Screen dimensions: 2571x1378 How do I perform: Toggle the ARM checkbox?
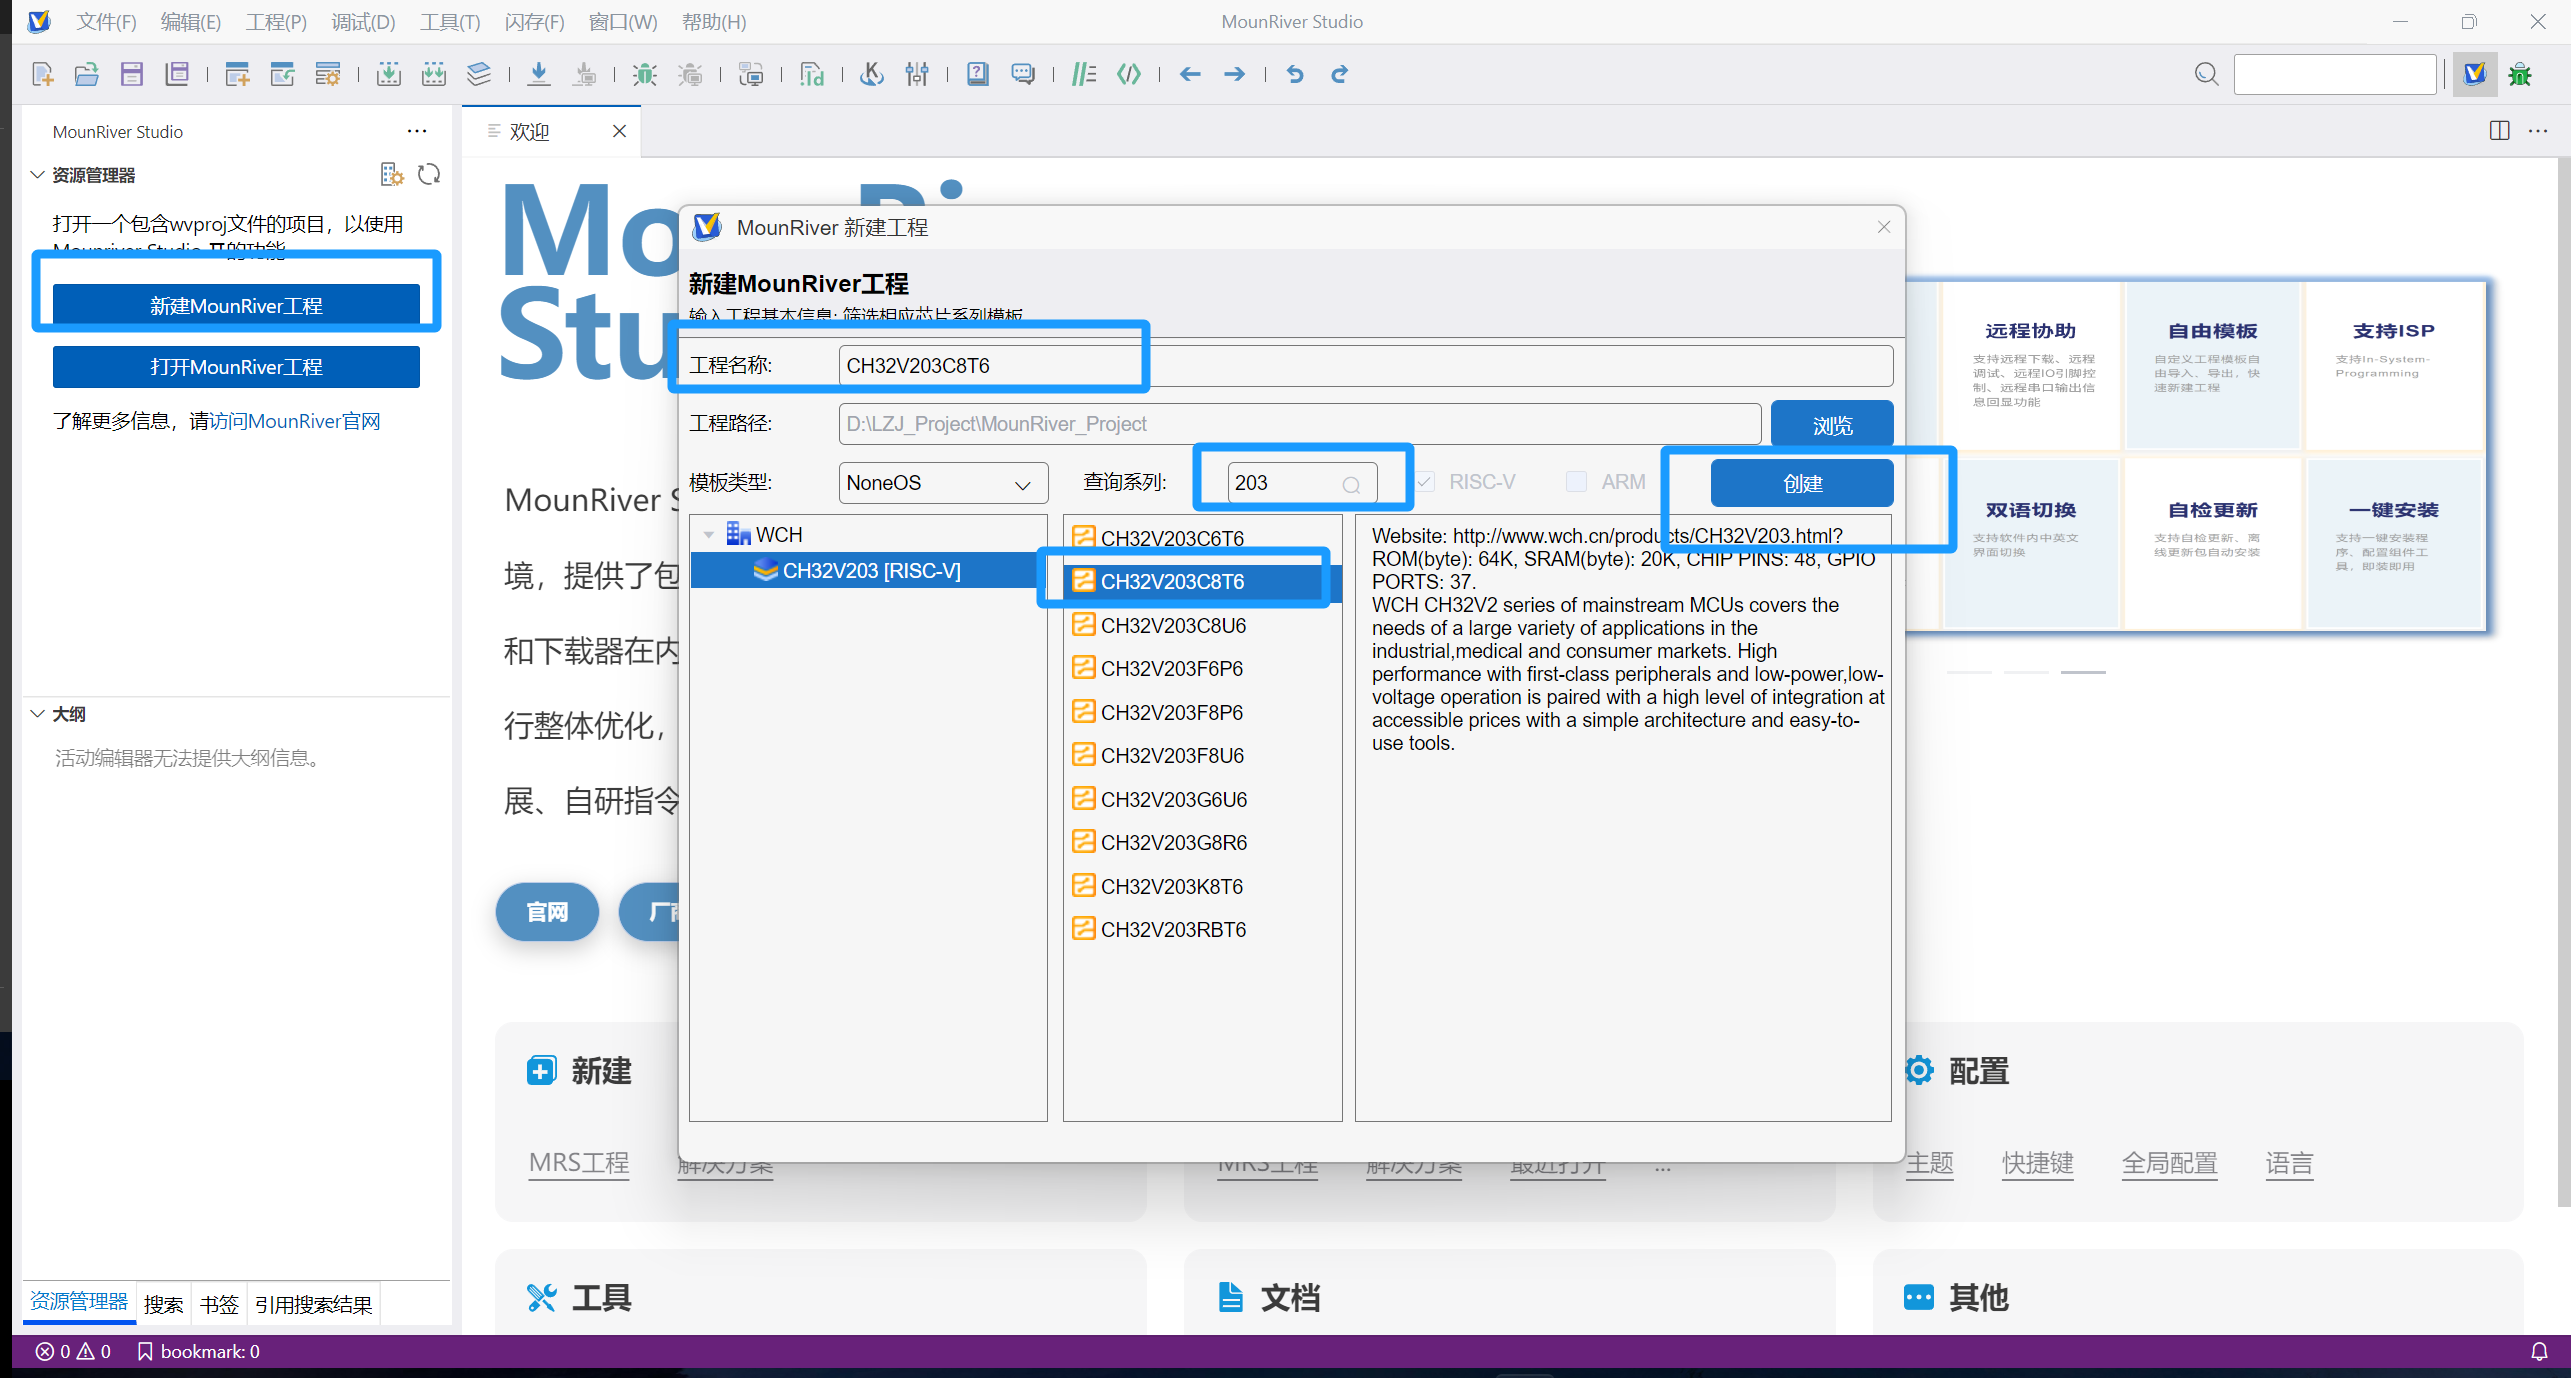point(1576,482)
